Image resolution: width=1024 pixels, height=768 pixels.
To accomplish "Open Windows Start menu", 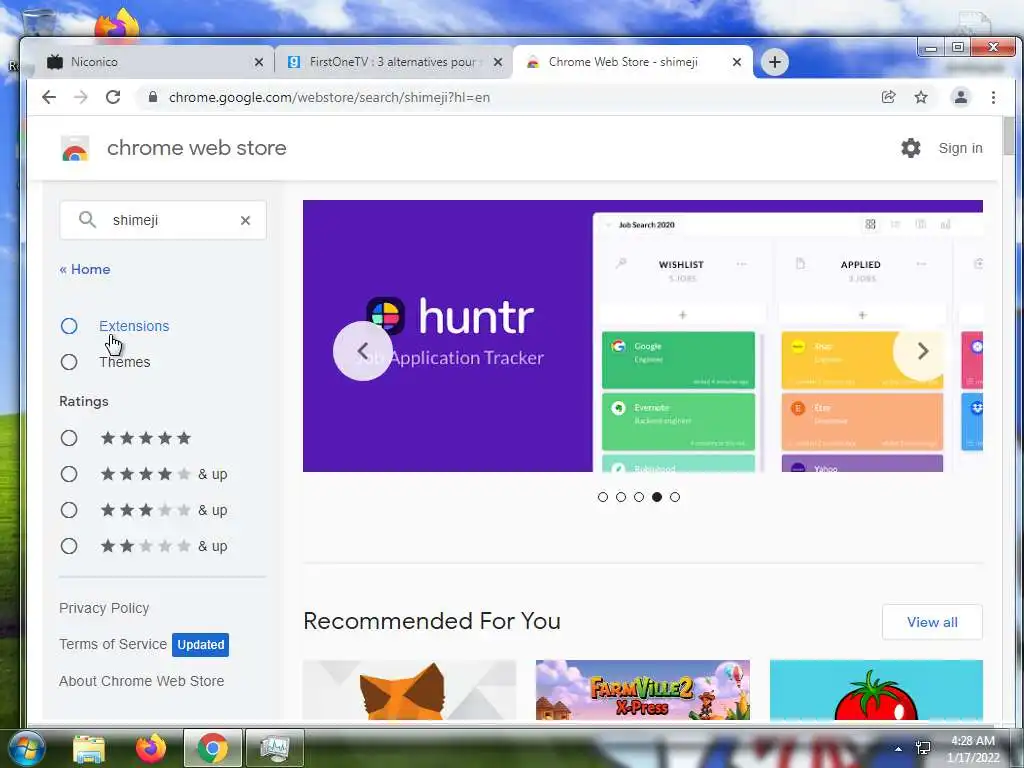I will click(26, 749).
